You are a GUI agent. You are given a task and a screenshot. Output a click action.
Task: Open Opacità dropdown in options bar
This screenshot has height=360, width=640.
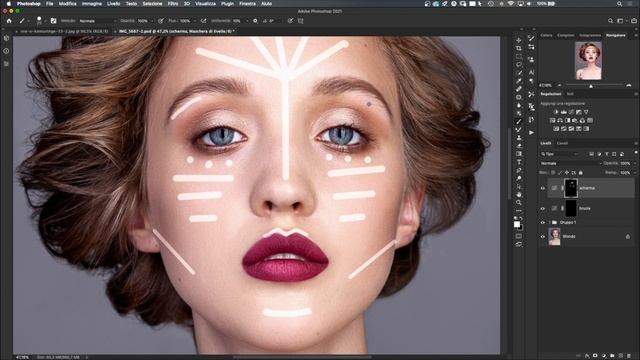[151, 20]
